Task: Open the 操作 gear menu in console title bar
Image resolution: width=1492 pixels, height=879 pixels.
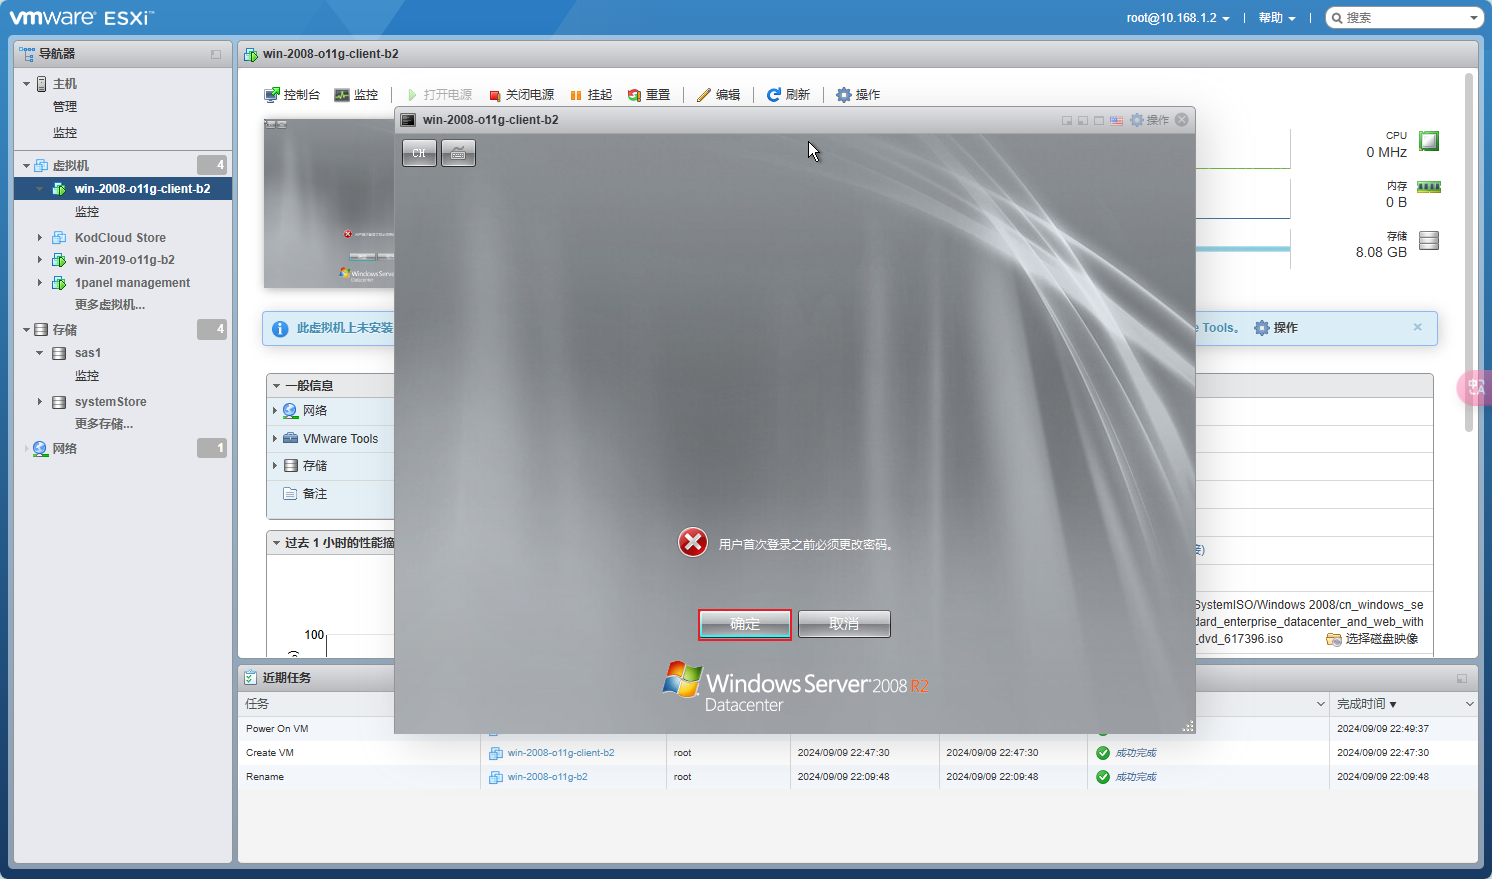Action: pyautogui.click(x=1149, y=120)
